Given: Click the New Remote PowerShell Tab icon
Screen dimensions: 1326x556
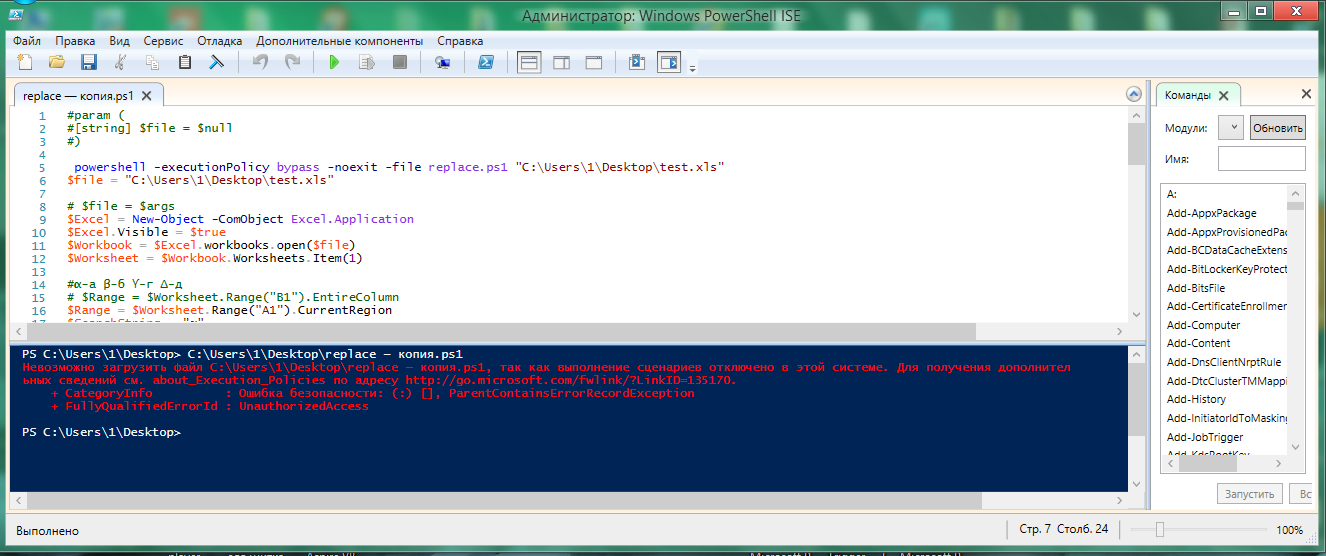Looking at the screenshot, I should click(x=442, y=63).
